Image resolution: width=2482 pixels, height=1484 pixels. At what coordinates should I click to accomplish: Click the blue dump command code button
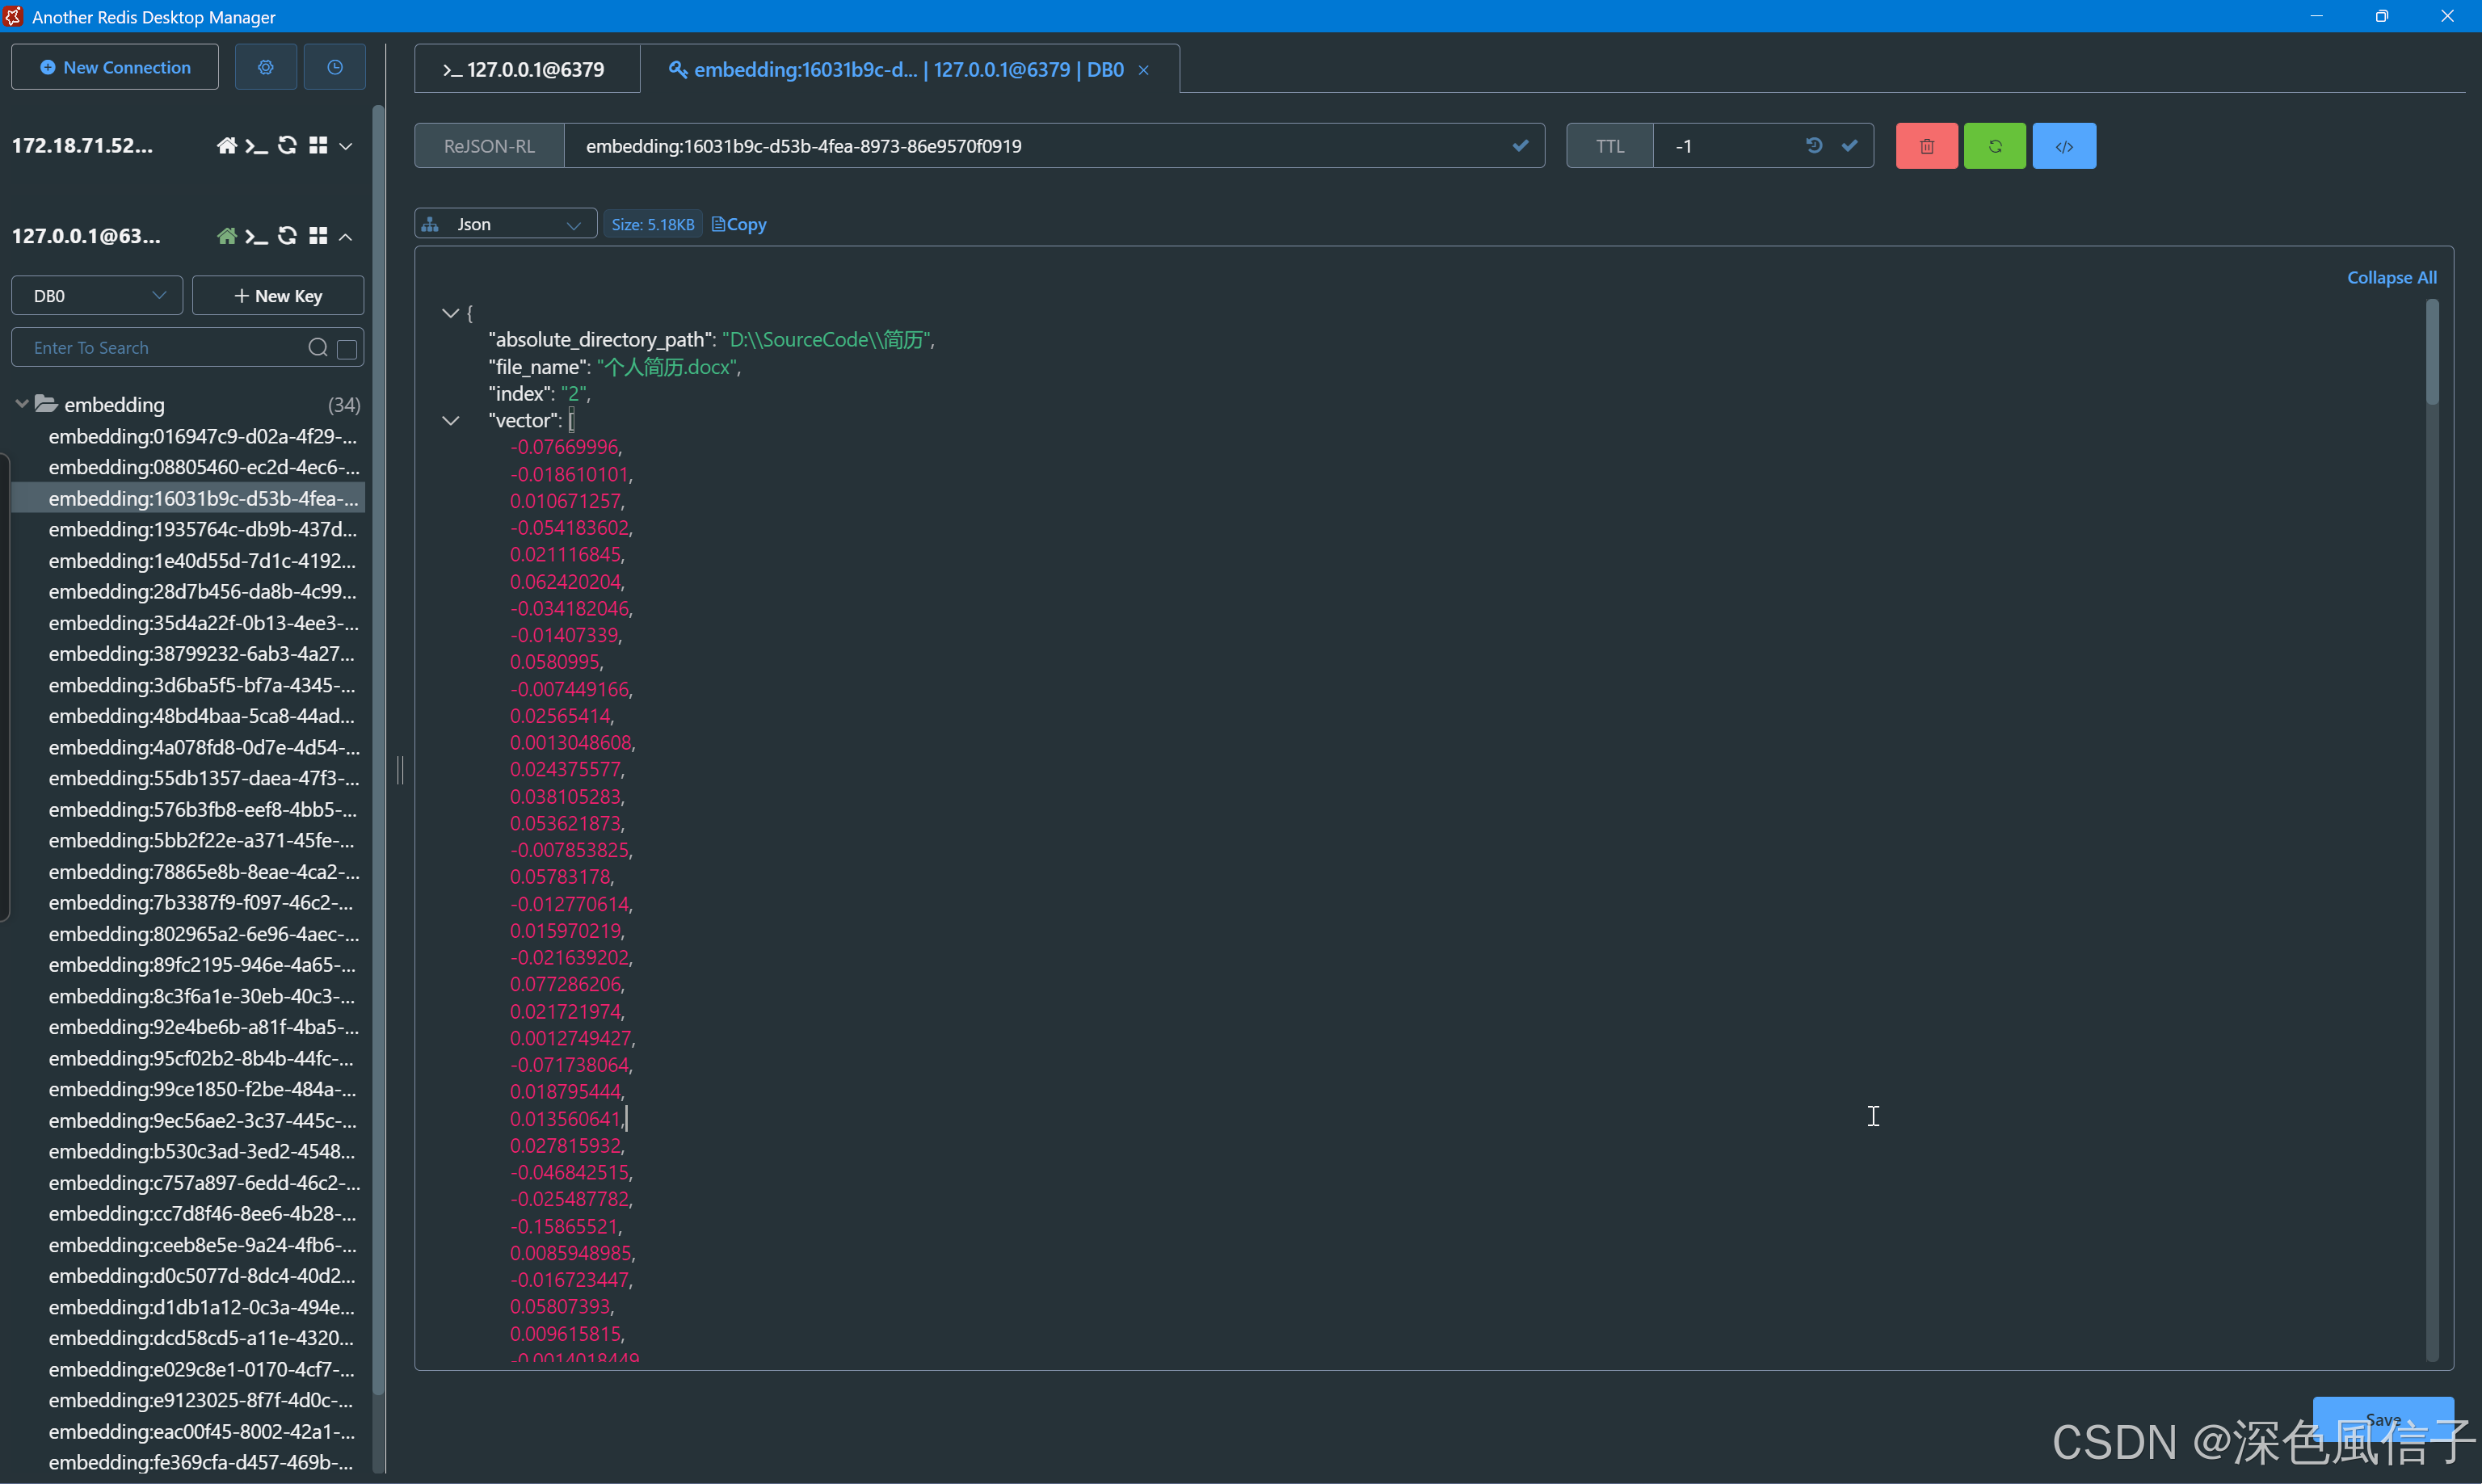2063,146
